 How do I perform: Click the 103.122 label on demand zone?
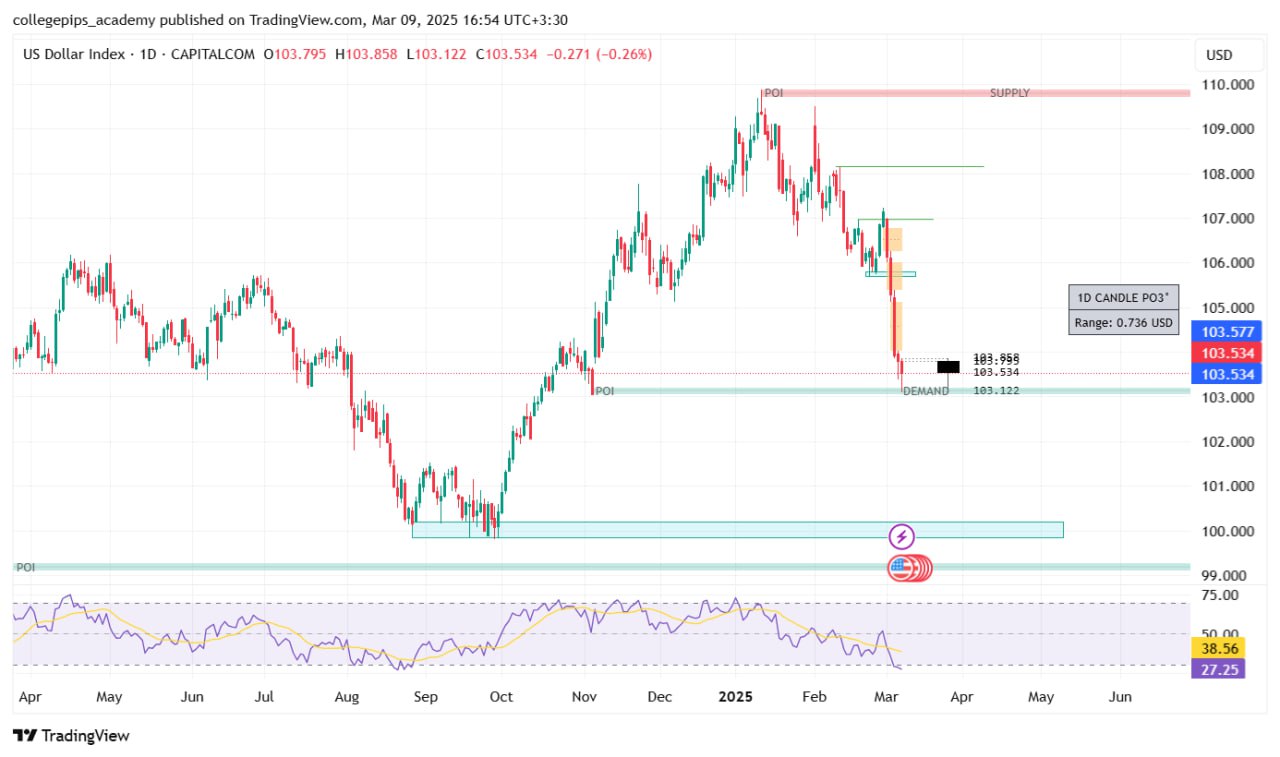click(996, 391)
